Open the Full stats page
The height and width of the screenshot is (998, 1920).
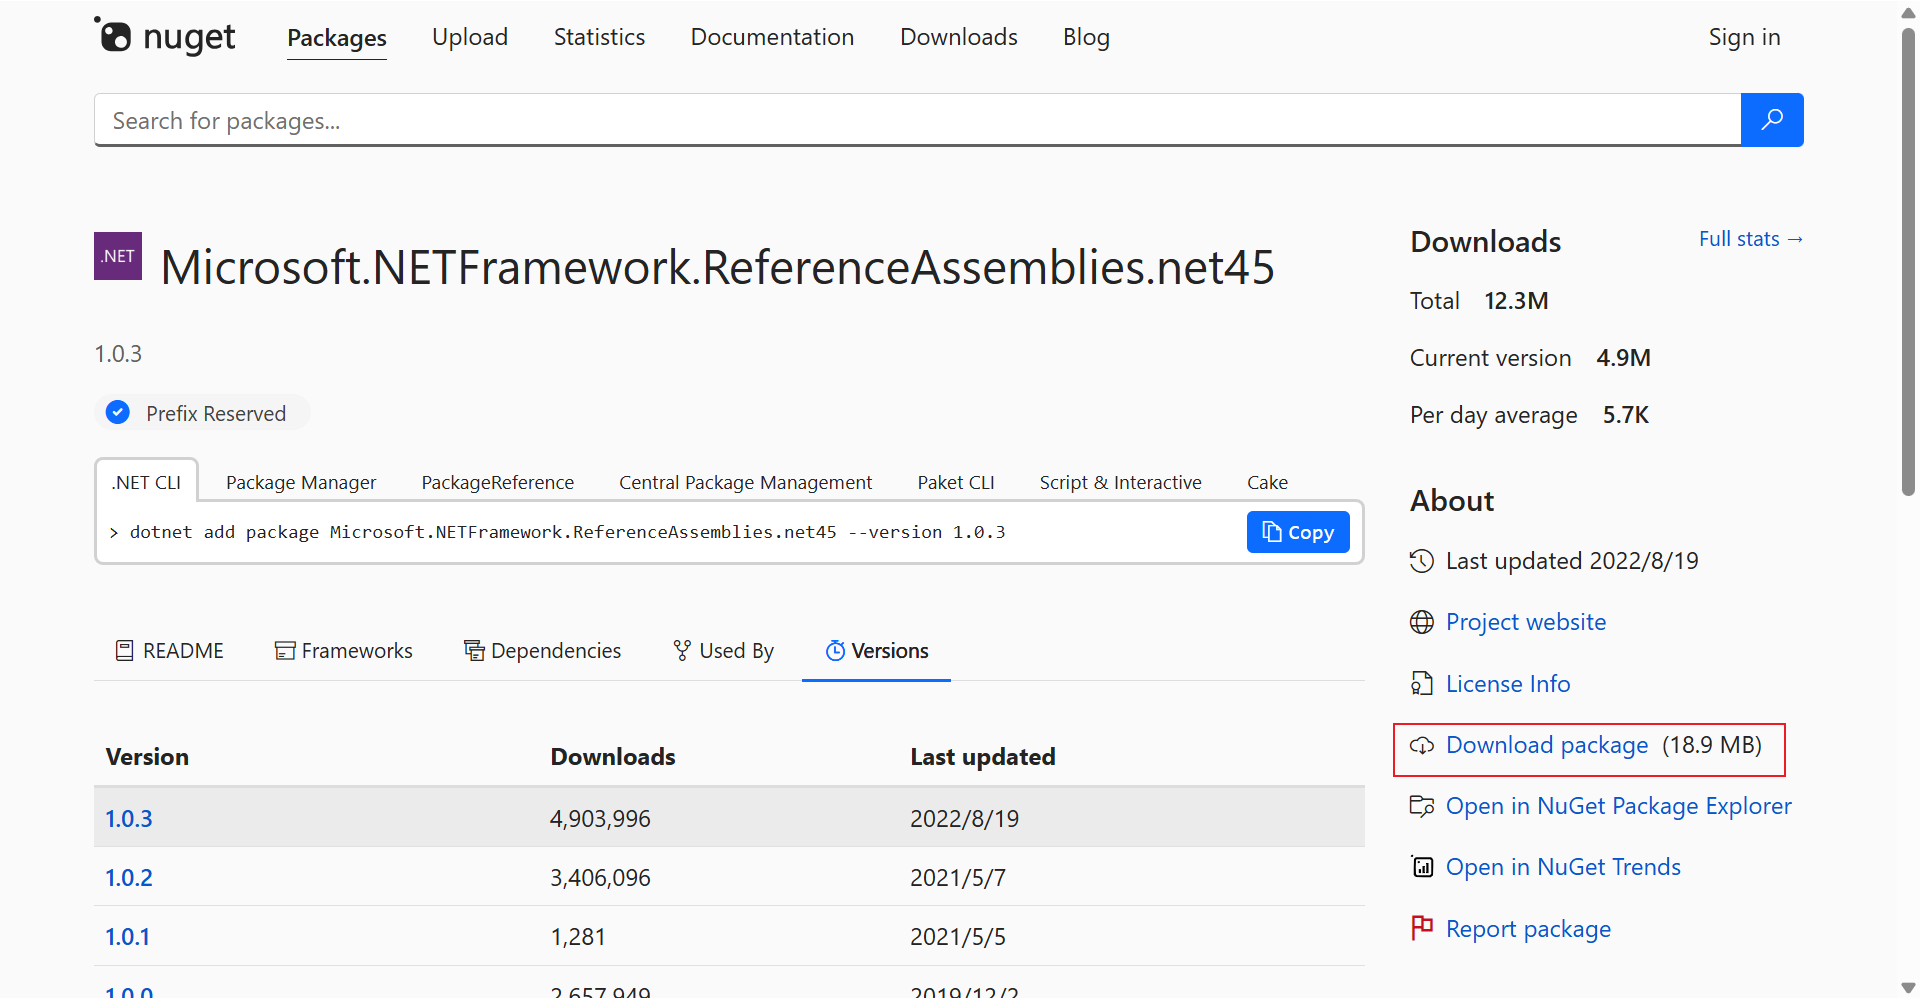coord(1750,239)
